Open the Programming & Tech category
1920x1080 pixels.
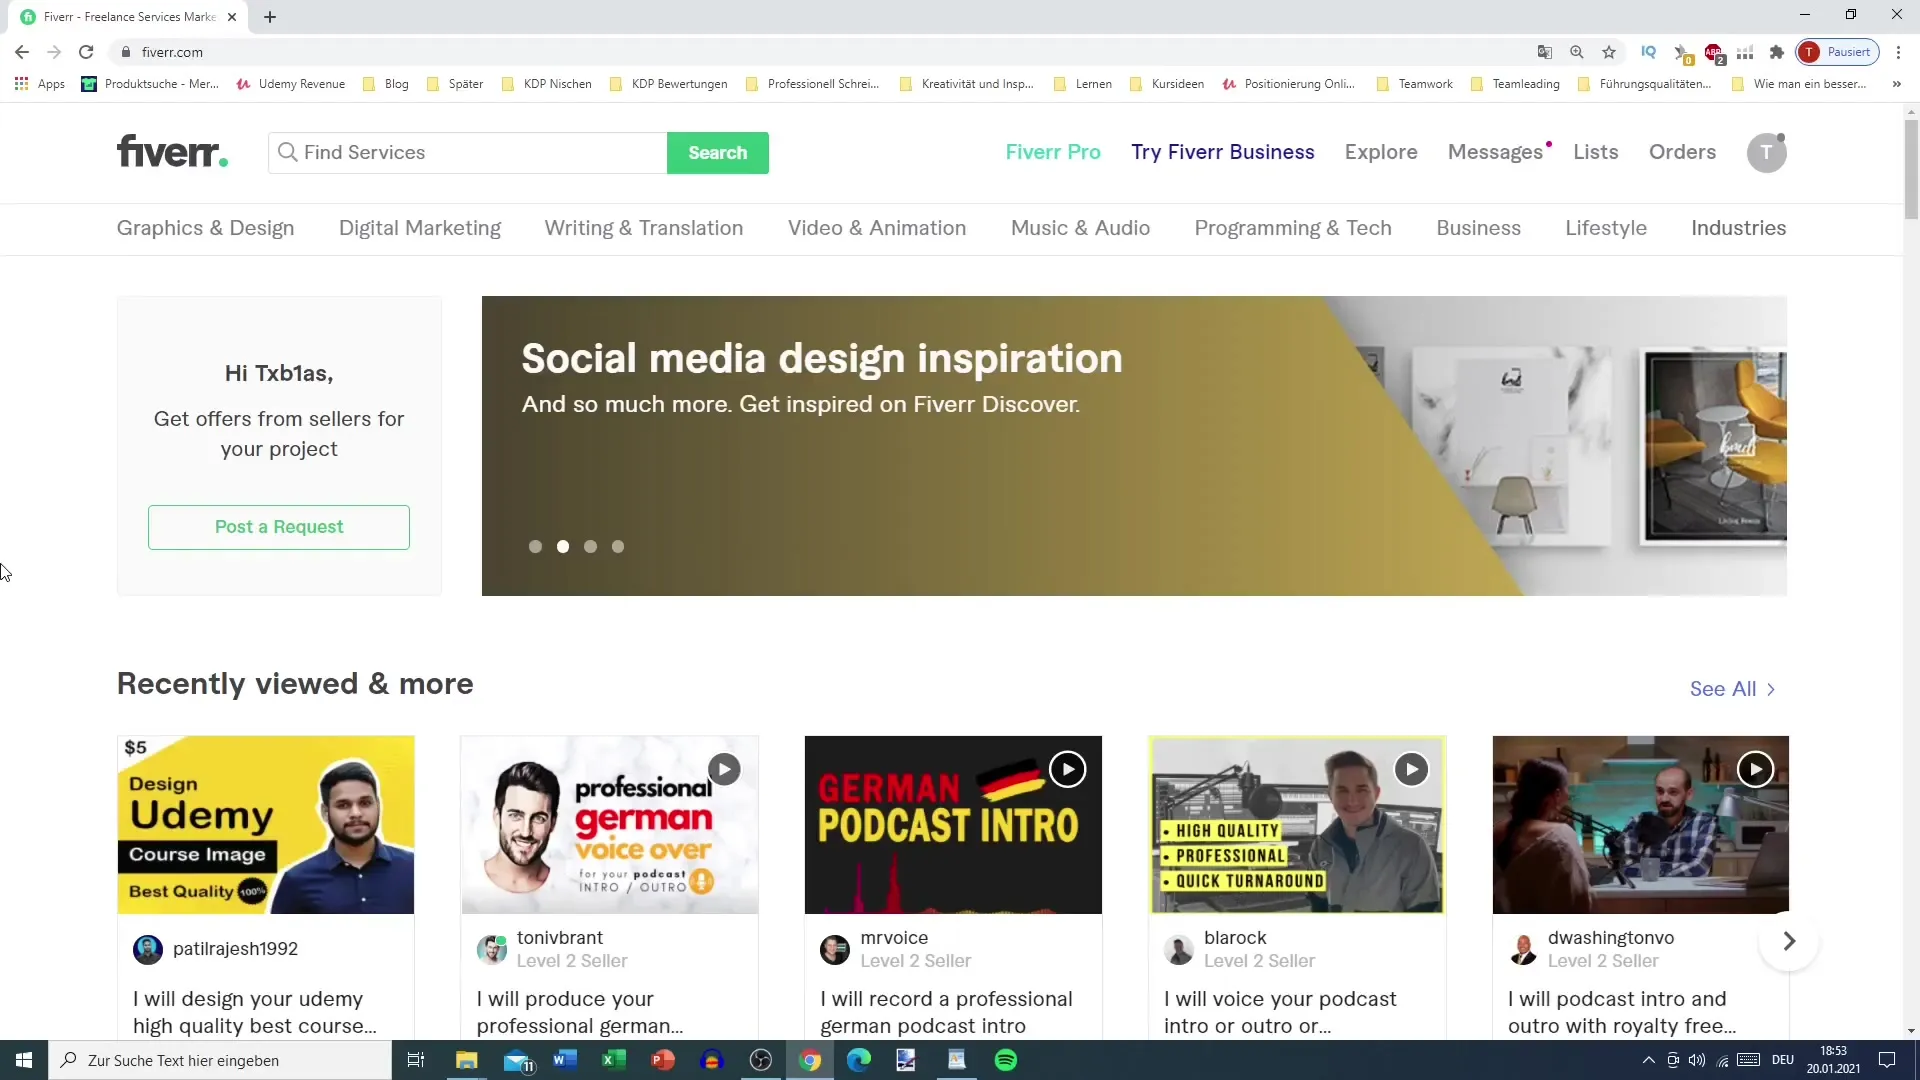[1293, 228]
